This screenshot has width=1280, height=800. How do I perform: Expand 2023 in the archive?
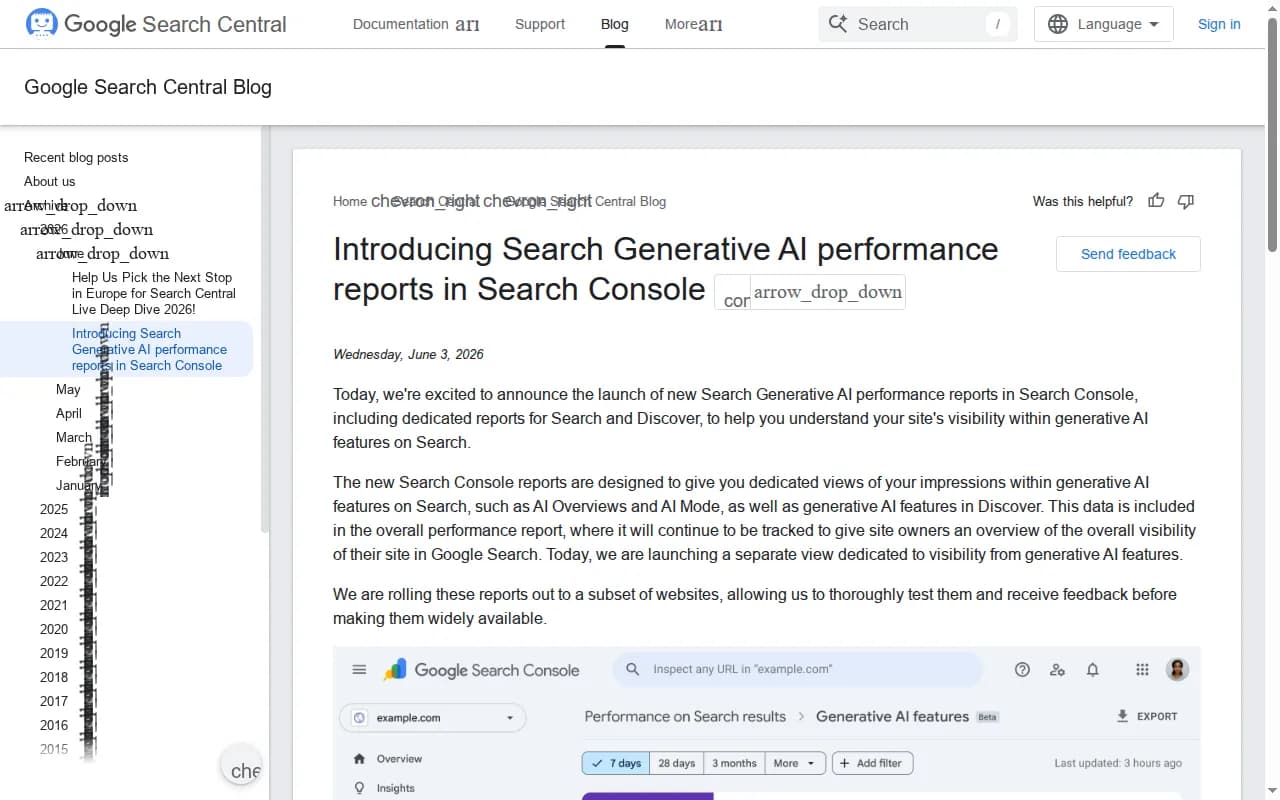point(54,557)
